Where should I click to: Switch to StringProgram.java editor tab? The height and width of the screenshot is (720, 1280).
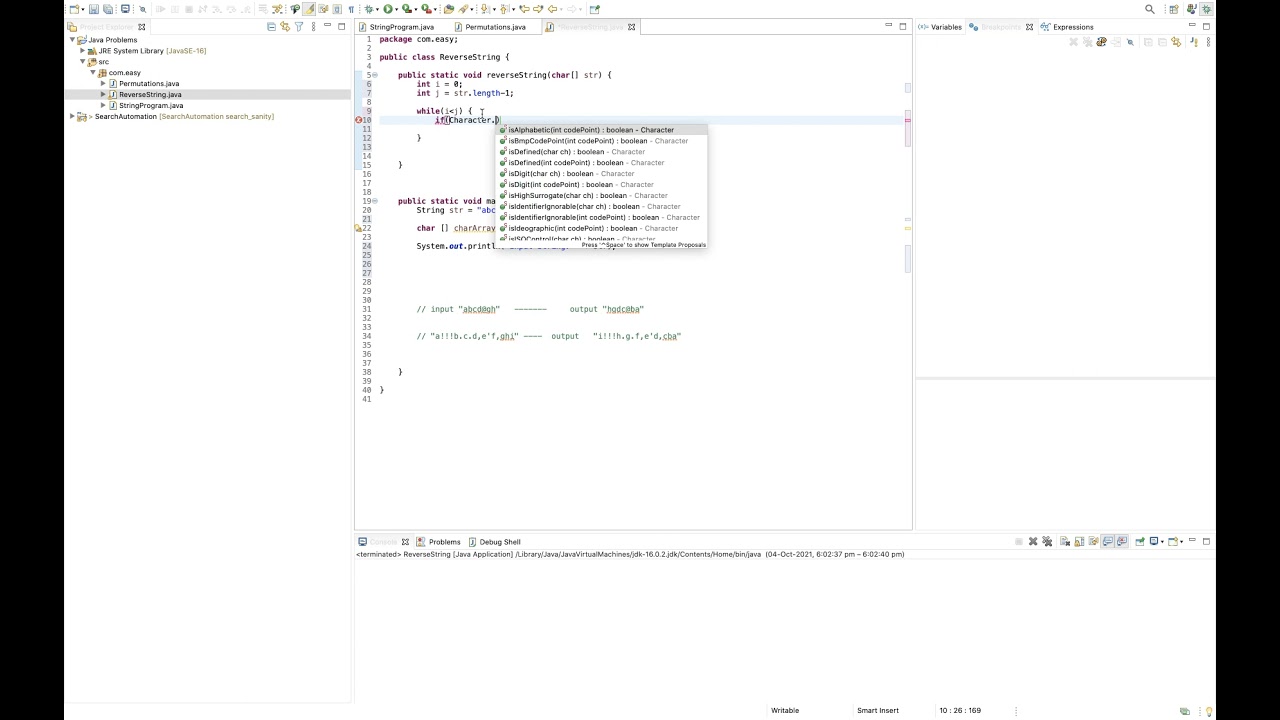tap(401, 27)
